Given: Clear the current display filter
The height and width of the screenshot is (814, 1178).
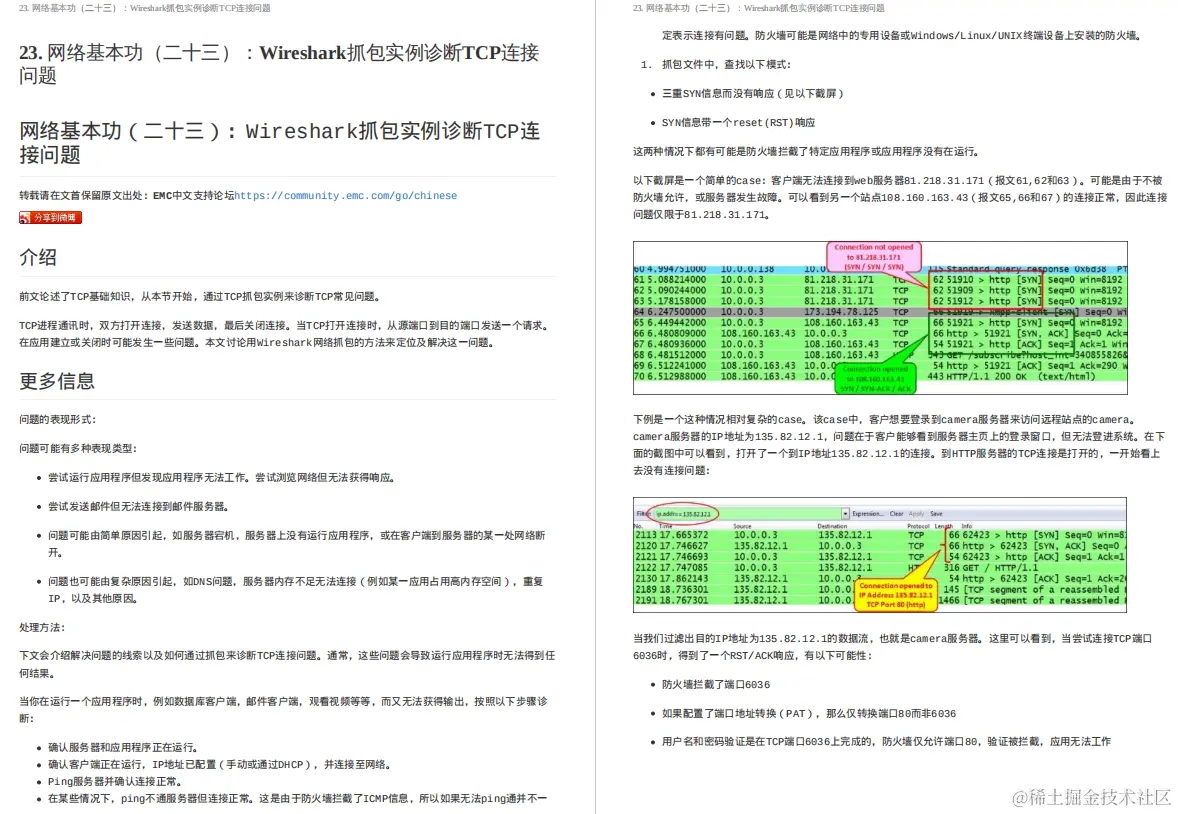Looking at the screenshot, I should (x=895, y=513).
